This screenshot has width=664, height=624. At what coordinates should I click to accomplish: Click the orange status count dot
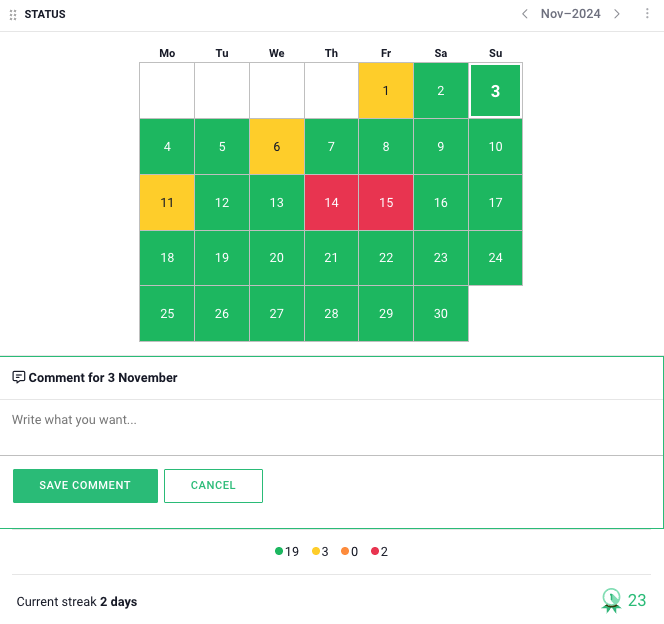pos(345,551)
